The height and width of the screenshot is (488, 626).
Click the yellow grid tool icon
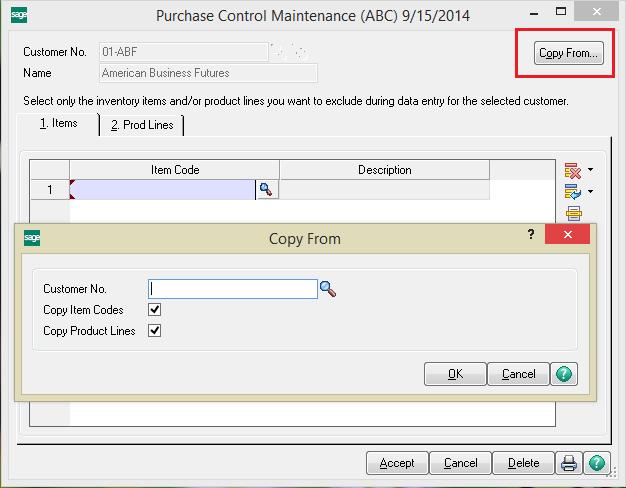[573, 212]
